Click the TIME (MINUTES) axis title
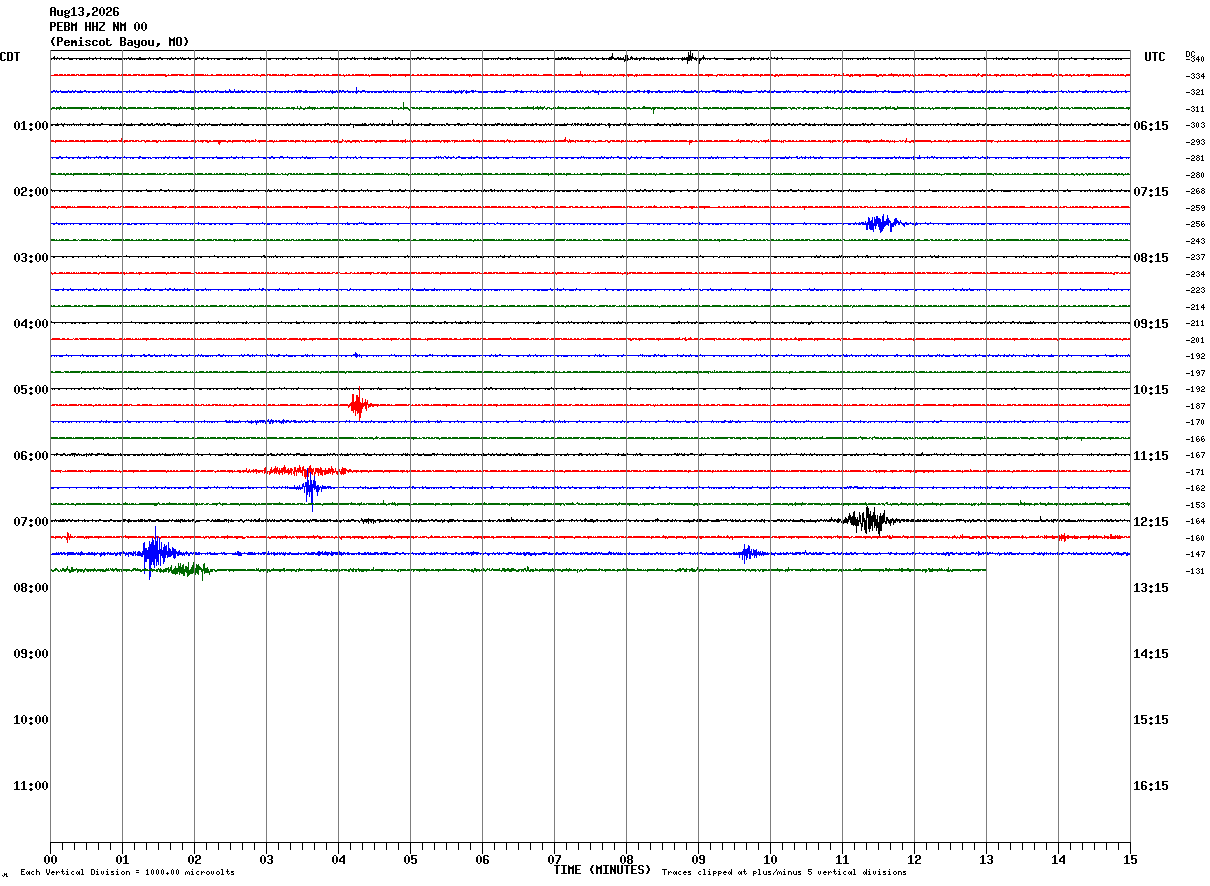Screen dimensions: 1210x886 click(x=602, y=870)
